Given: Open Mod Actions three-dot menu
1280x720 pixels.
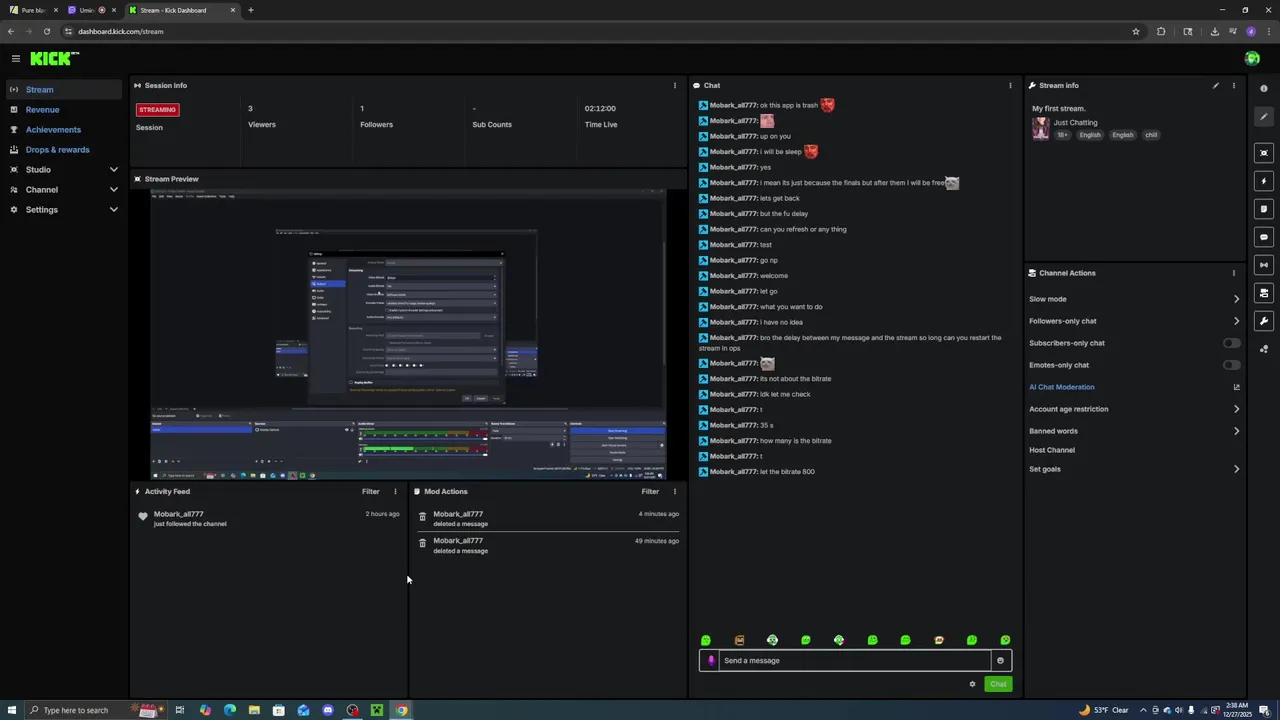Looking at the screenshot, I should point(674,492).
